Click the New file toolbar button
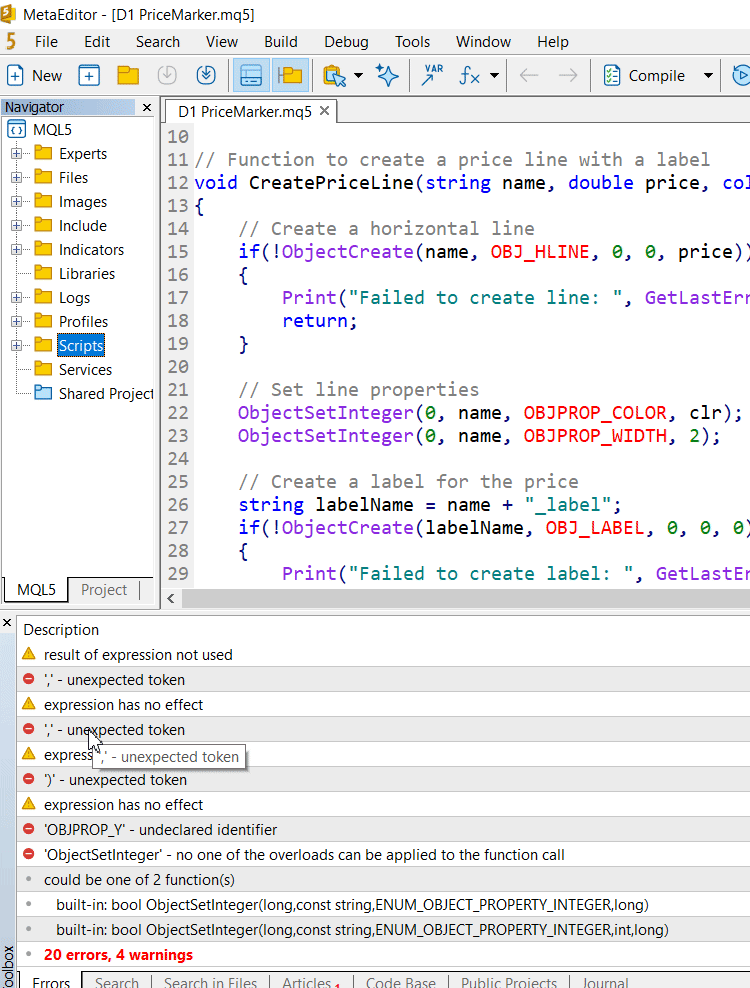This screenshot has height=988, width=750. tap(34, 76)
